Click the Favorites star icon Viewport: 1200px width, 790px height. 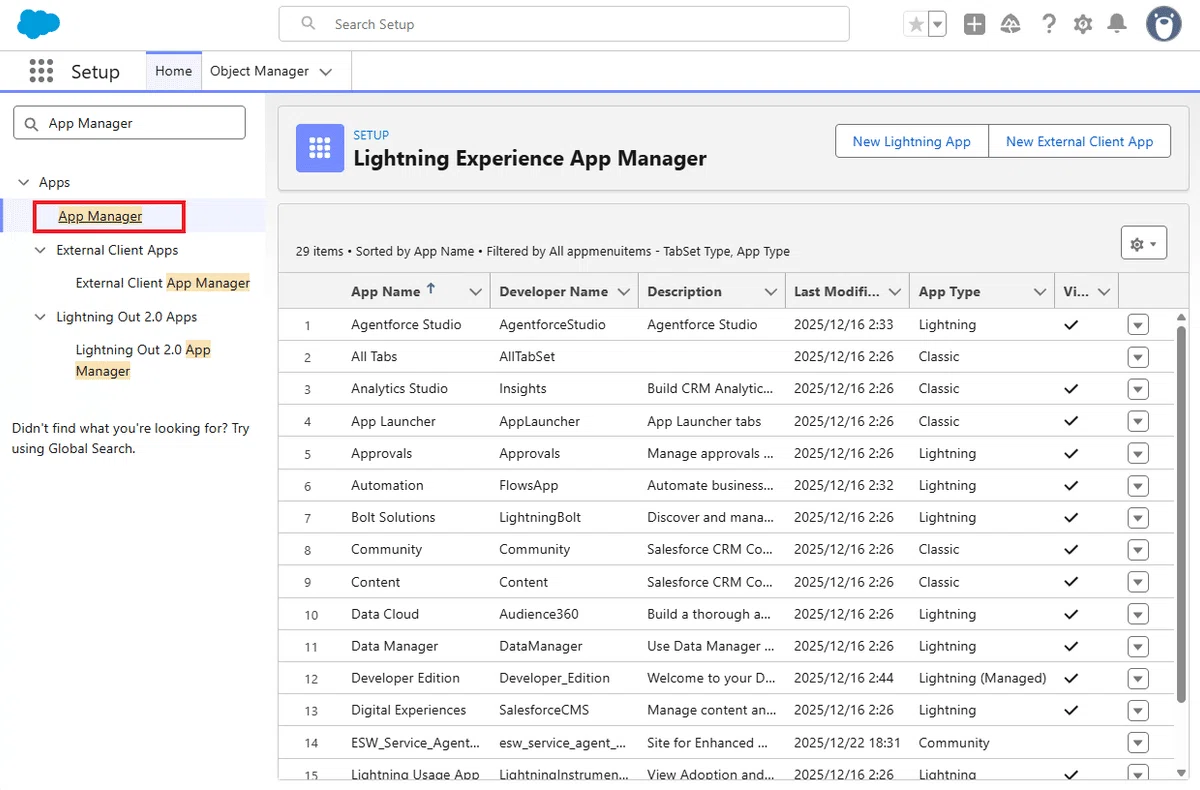tap(915, 24)
